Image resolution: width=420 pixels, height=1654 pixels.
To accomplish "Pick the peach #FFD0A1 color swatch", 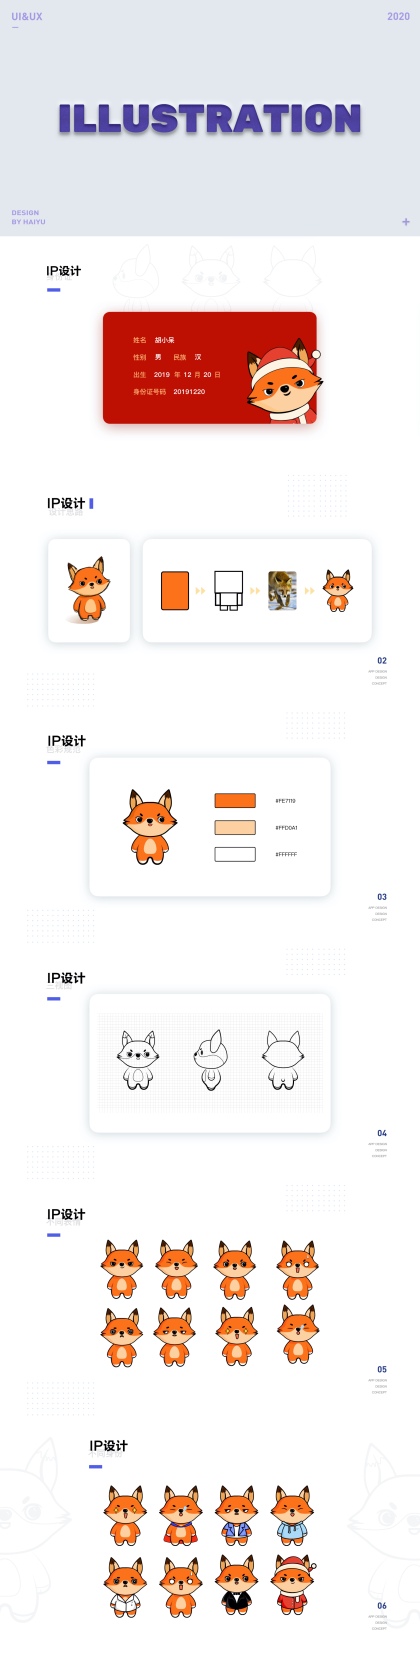I will click(235, 828).
